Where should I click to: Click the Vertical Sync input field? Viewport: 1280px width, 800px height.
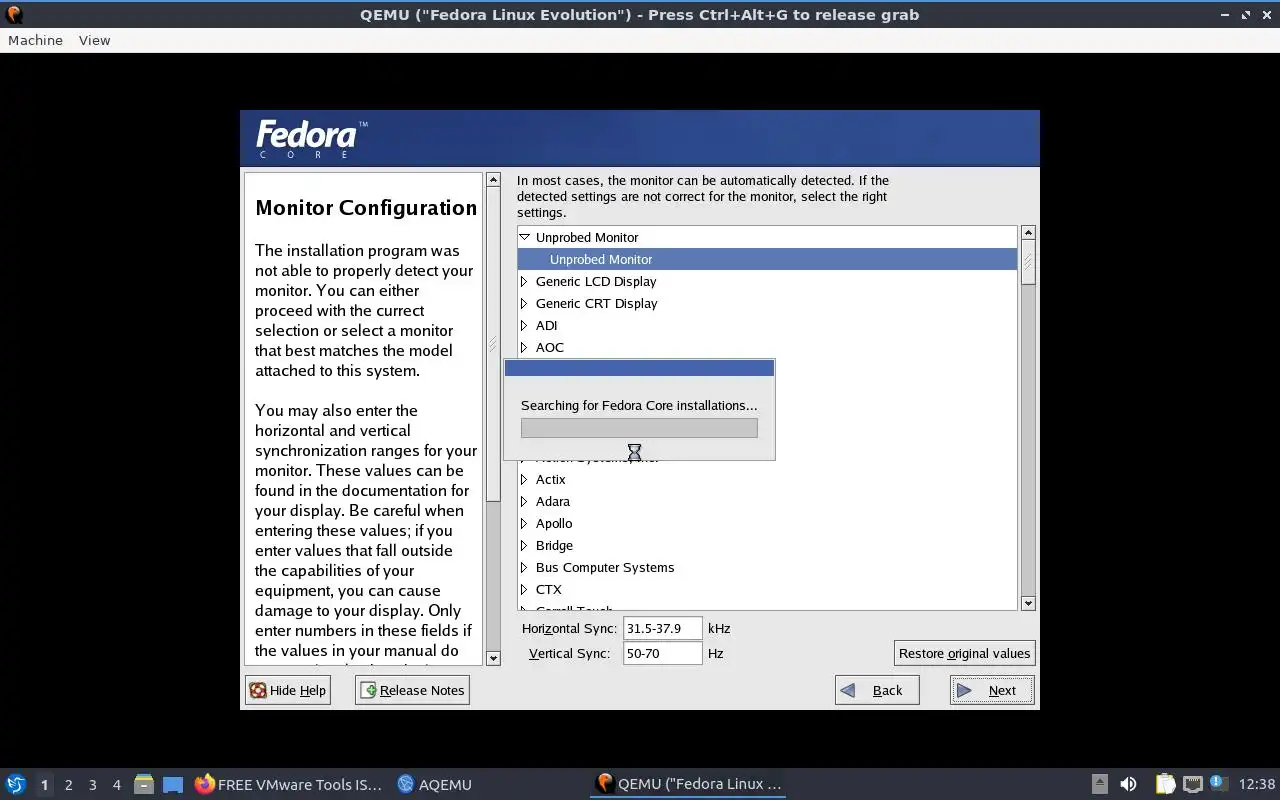coord(662,653)
